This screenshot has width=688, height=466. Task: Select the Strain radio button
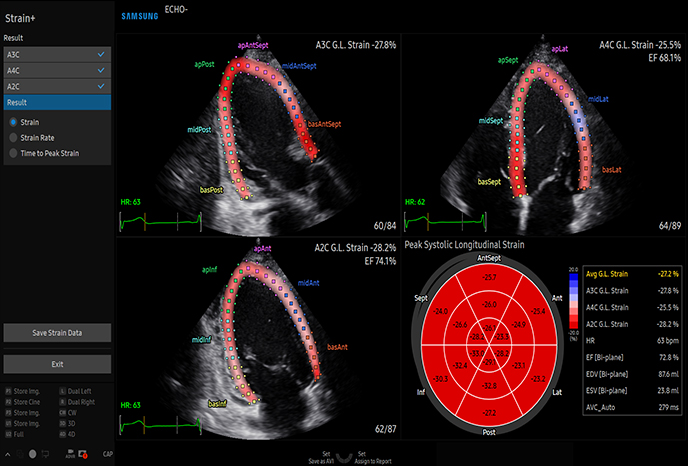(x=12, y=121)
